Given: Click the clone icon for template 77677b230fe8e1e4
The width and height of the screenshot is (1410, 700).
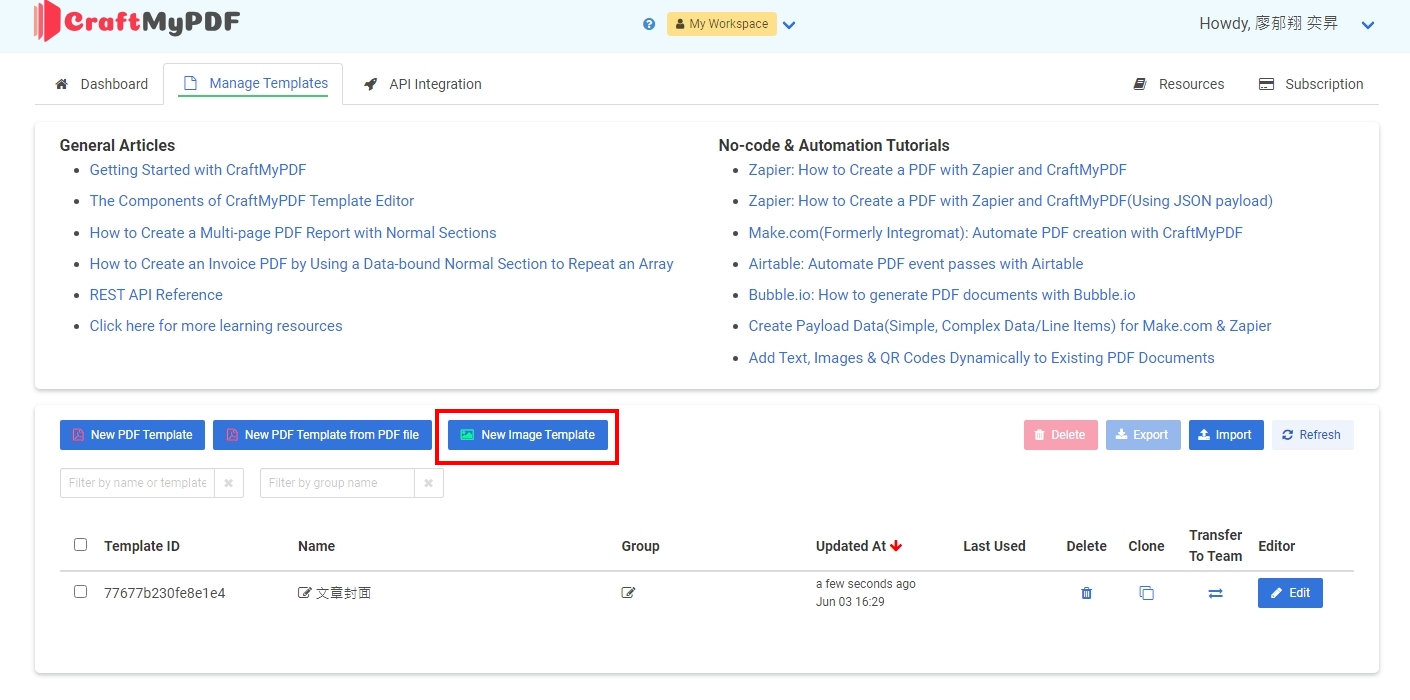Looking at the screenshot, I should click(x=1146, y=593).
